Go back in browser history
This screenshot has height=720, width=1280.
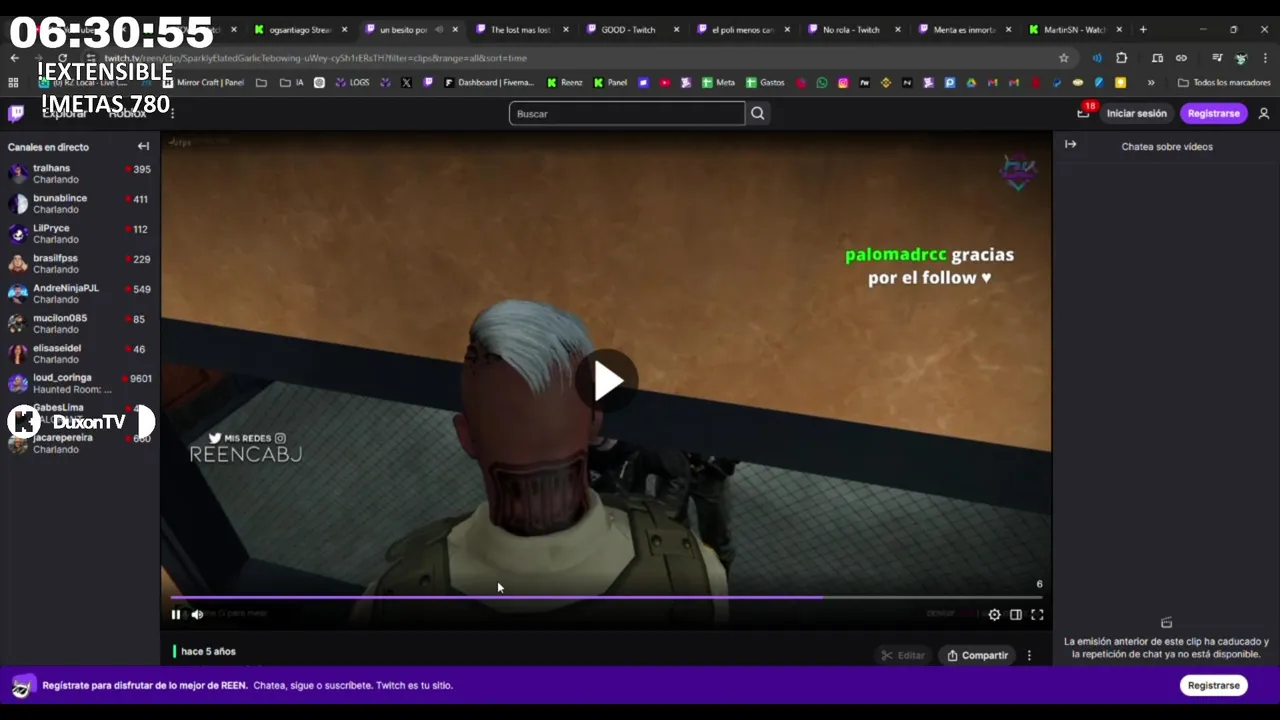[x=14, y=58]
